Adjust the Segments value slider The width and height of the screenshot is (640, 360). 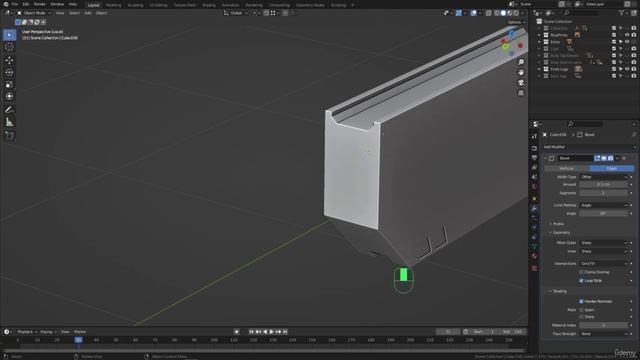[604, 193]
